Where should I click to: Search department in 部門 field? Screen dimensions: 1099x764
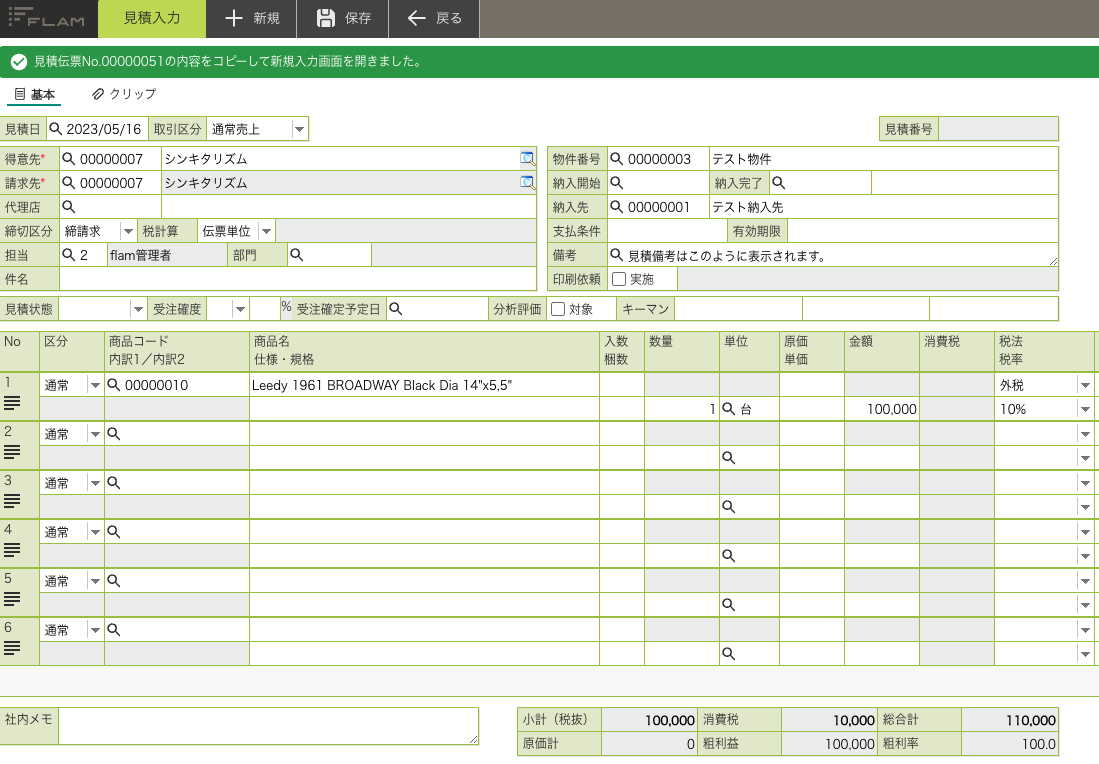[x=296, y=255]
